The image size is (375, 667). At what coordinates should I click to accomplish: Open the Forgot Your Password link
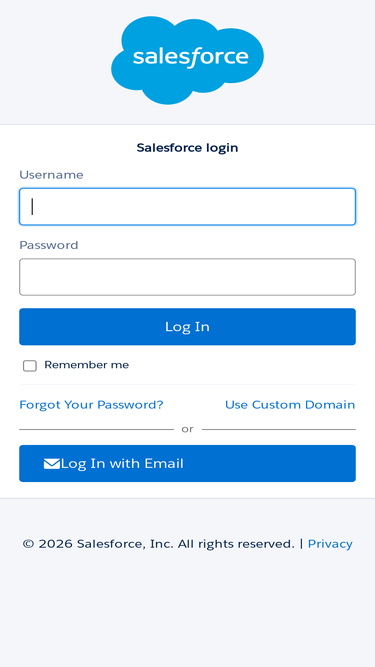click(x=91, y=405)
